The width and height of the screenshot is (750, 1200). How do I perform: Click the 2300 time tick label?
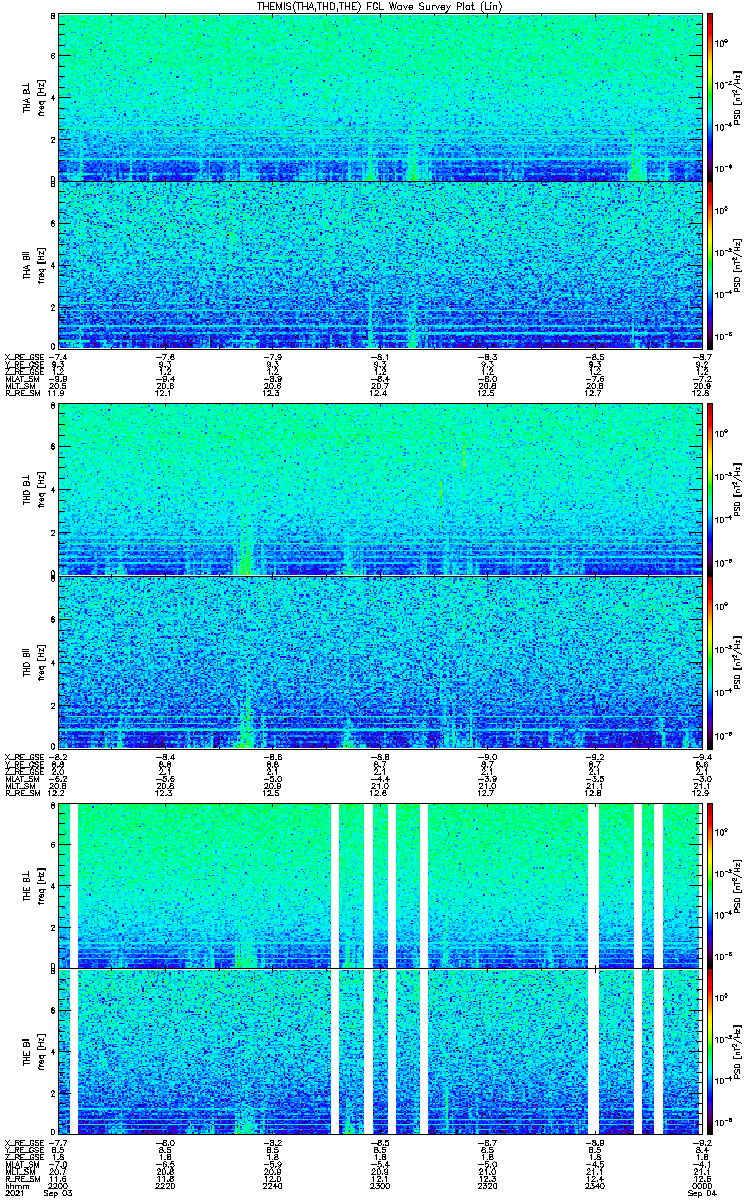tap(381, 1186)
